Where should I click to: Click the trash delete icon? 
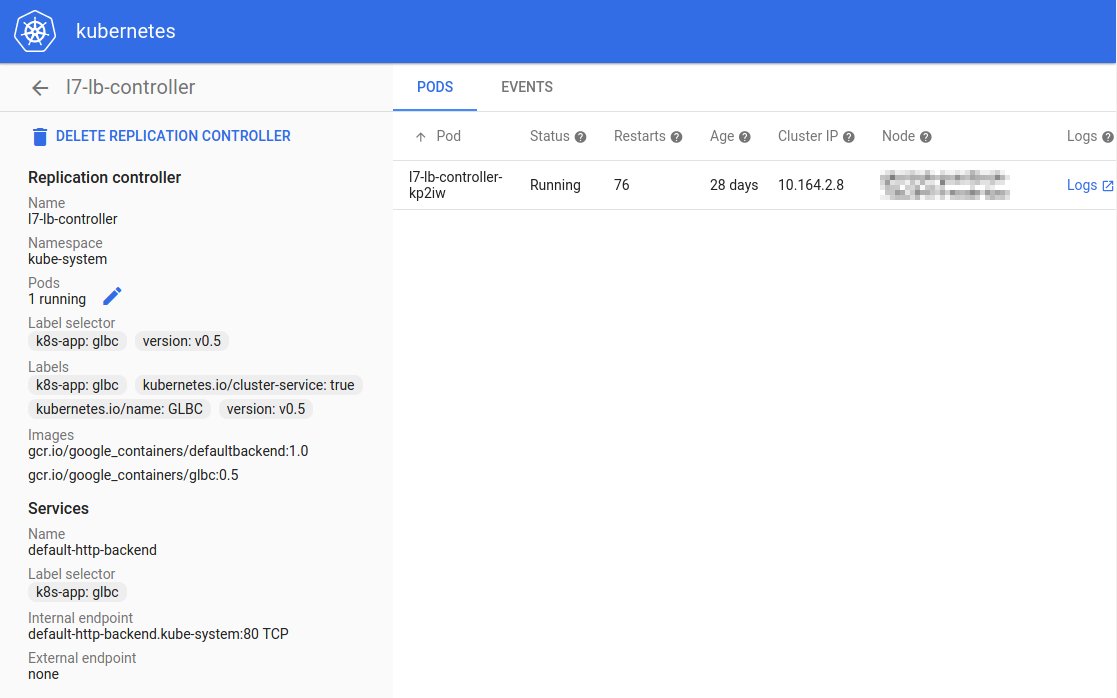pyautogui.click(x=40, y=137)
